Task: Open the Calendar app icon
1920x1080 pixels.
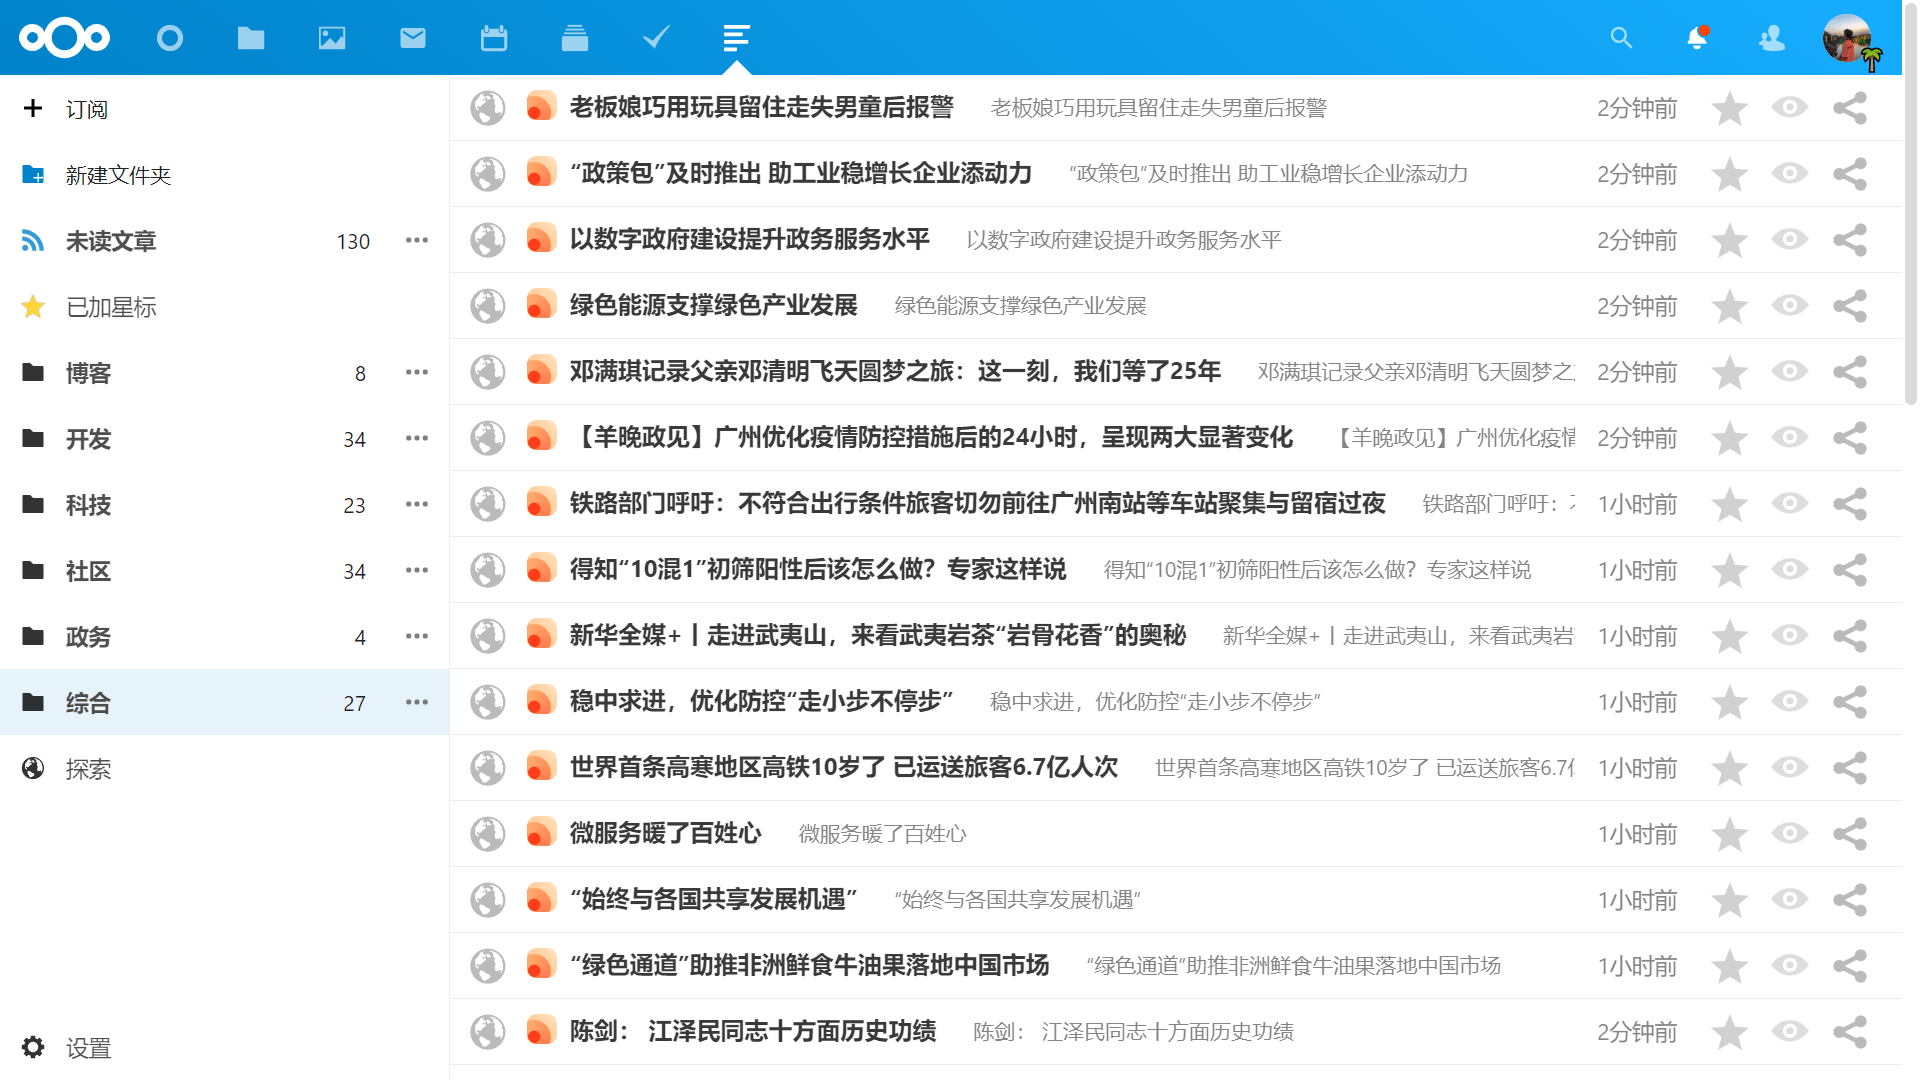Action: [493, 38]
